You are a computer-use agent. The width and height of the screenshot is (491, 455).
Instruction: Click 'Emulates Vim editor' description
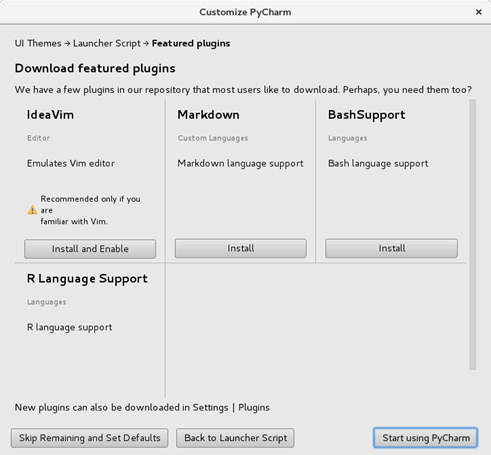[x=71, y=163]
